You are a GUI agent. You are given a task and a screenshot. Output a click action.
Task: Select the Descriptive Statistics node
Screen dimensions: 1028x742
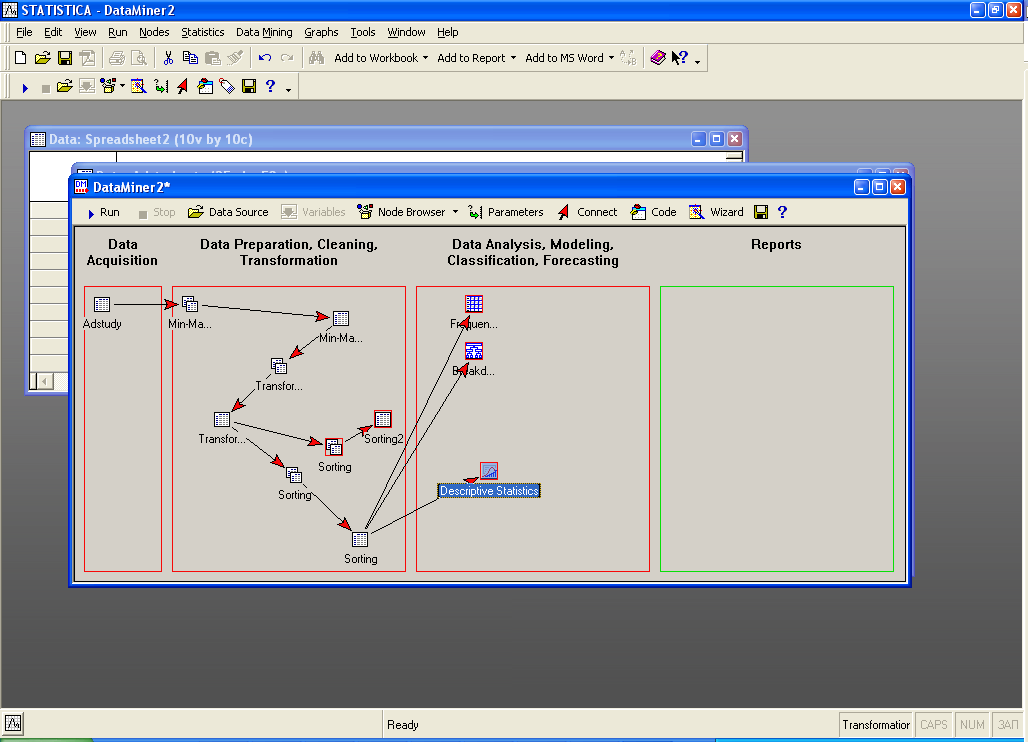(x=489, y=490)
